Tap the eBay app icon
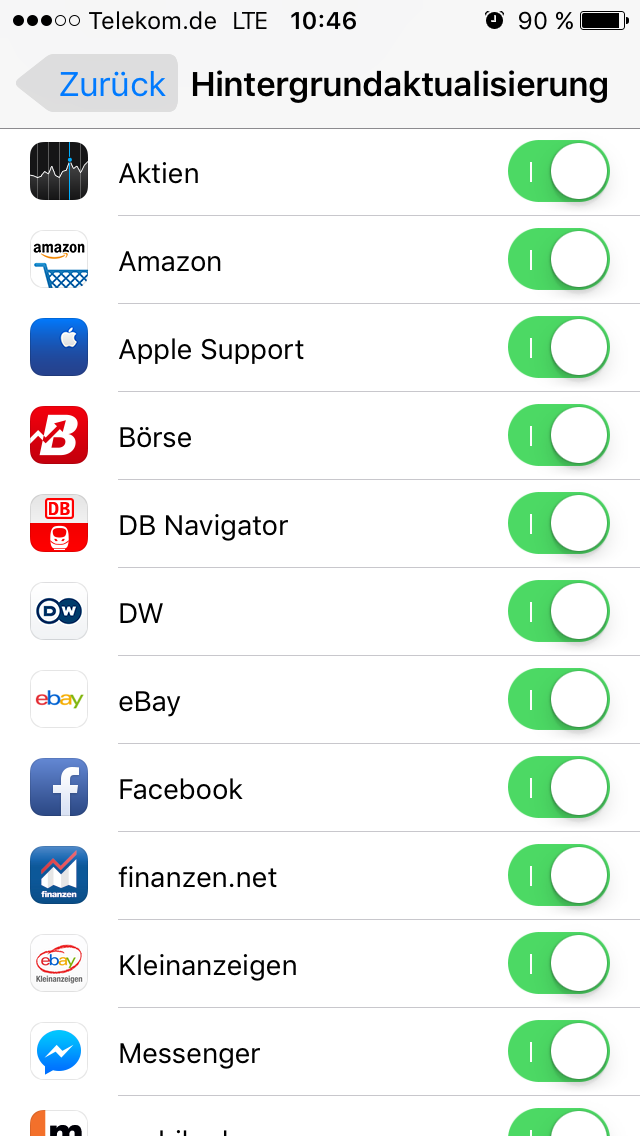This screenshot has height=1136, width=640. pyautogui.click(x=59, y=700)
